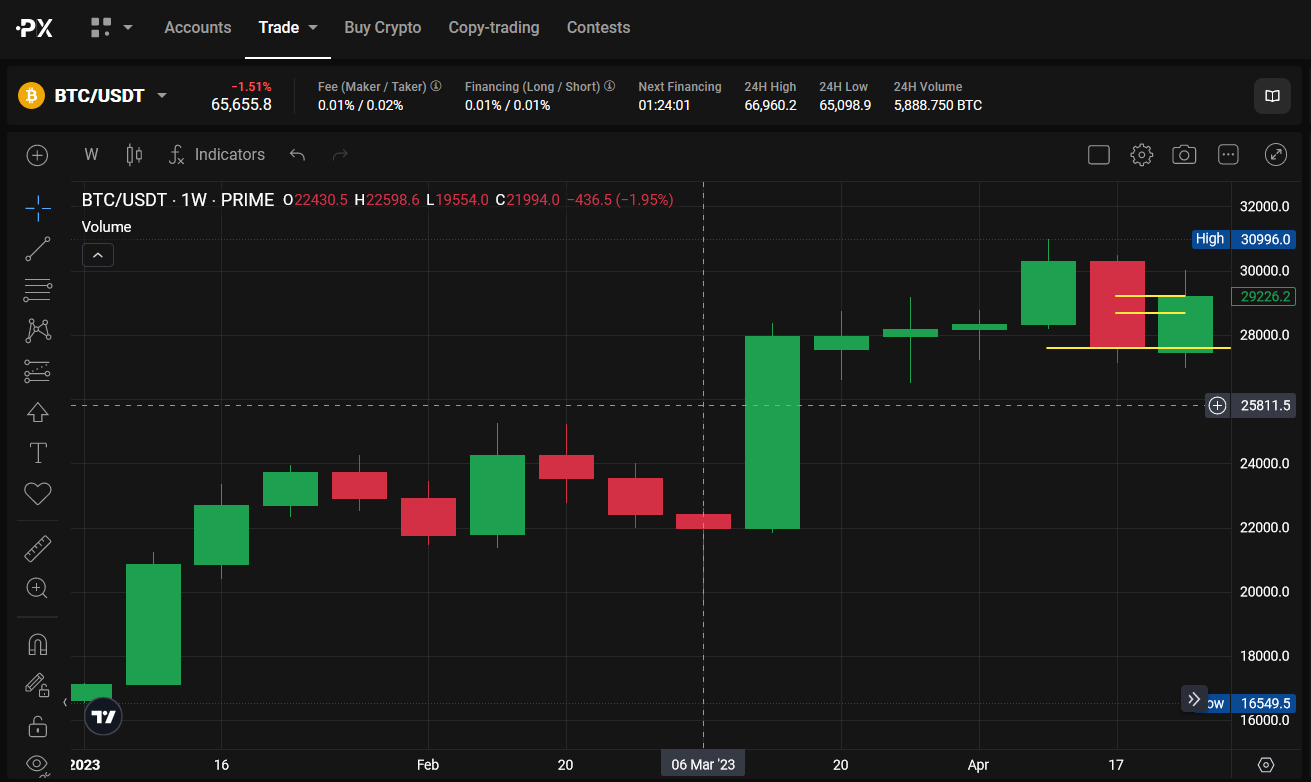The width and height of the screenshot is (1311, 782).
Task: Click the High 30996.0 price label
Action: click(x=1245, y=239)
